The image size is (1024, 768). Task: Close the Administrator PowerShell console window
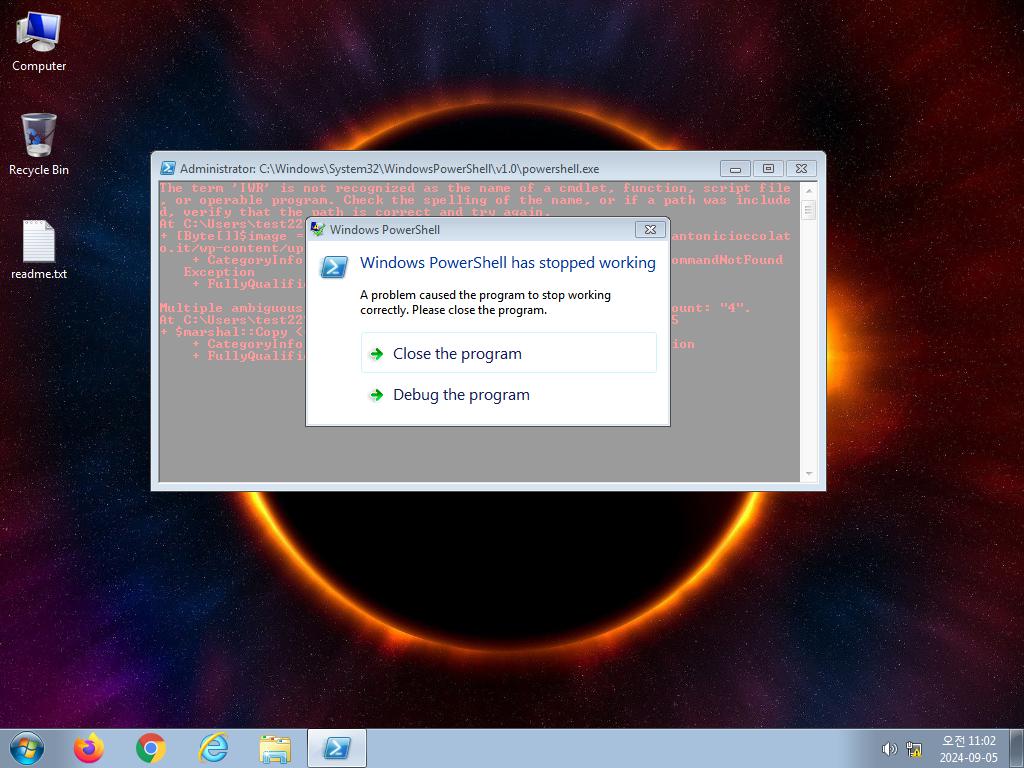click(801, 168)
